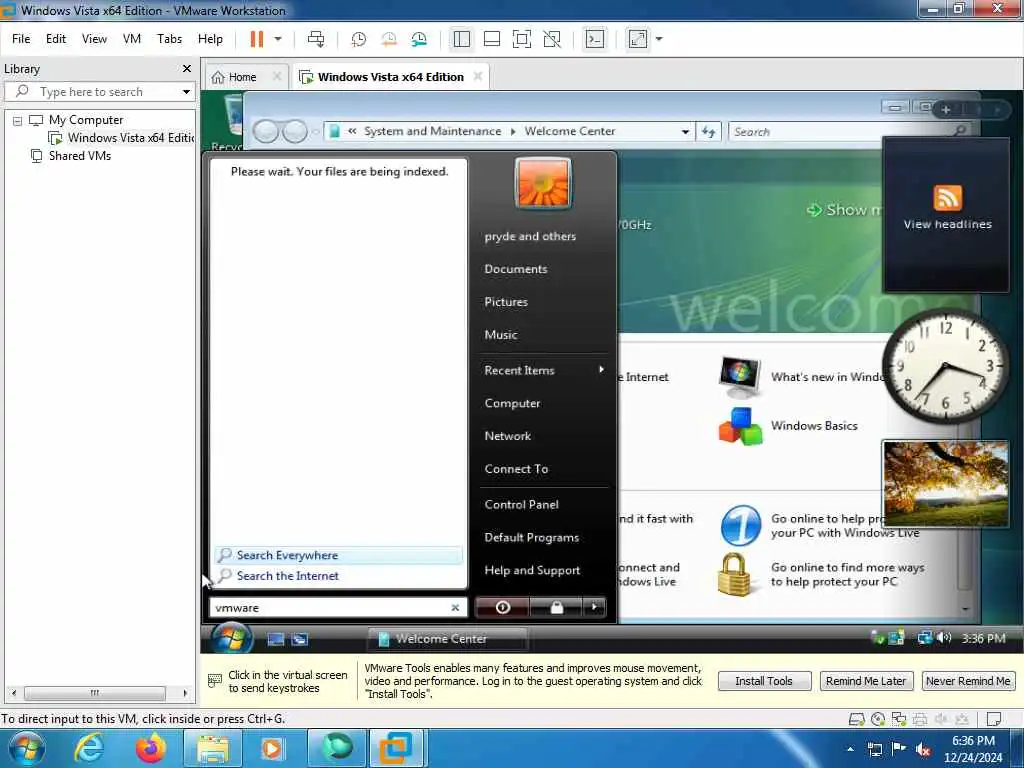Click the Welcome Center taskbar button

point(448,639)
